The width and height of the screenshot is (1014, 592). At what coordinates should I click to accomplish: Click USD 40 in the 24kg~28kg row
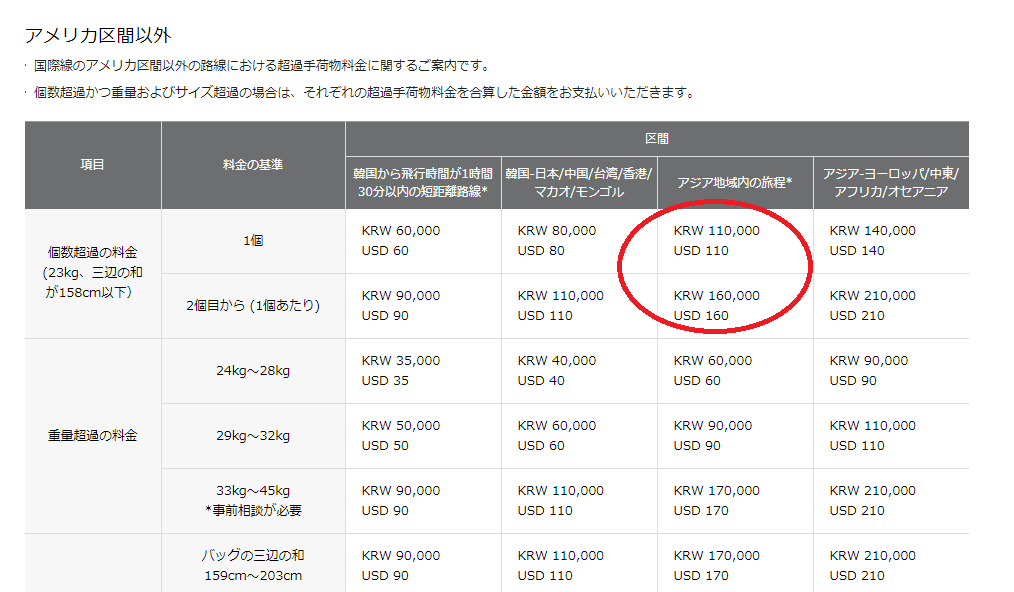[541, 381]
